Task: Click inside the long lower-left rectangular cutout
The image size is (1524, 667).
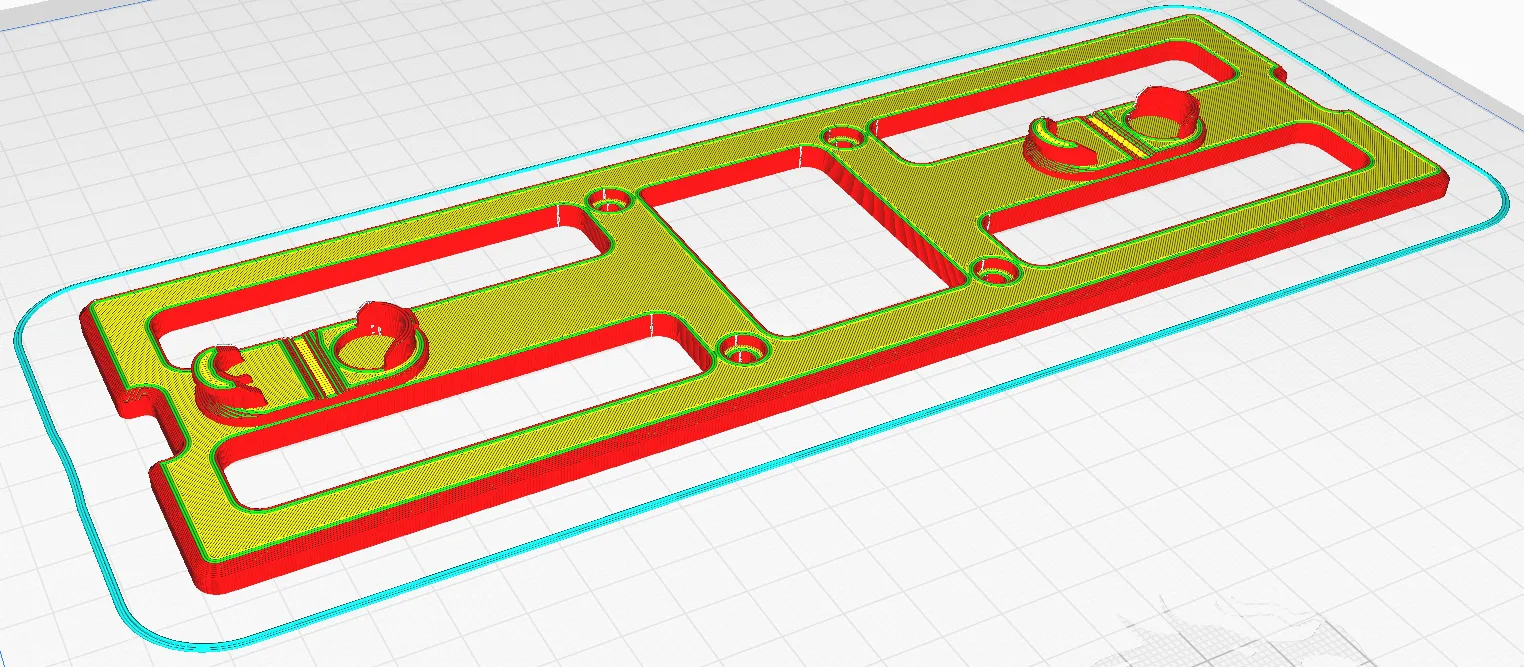Action: [x=440, y=440]
